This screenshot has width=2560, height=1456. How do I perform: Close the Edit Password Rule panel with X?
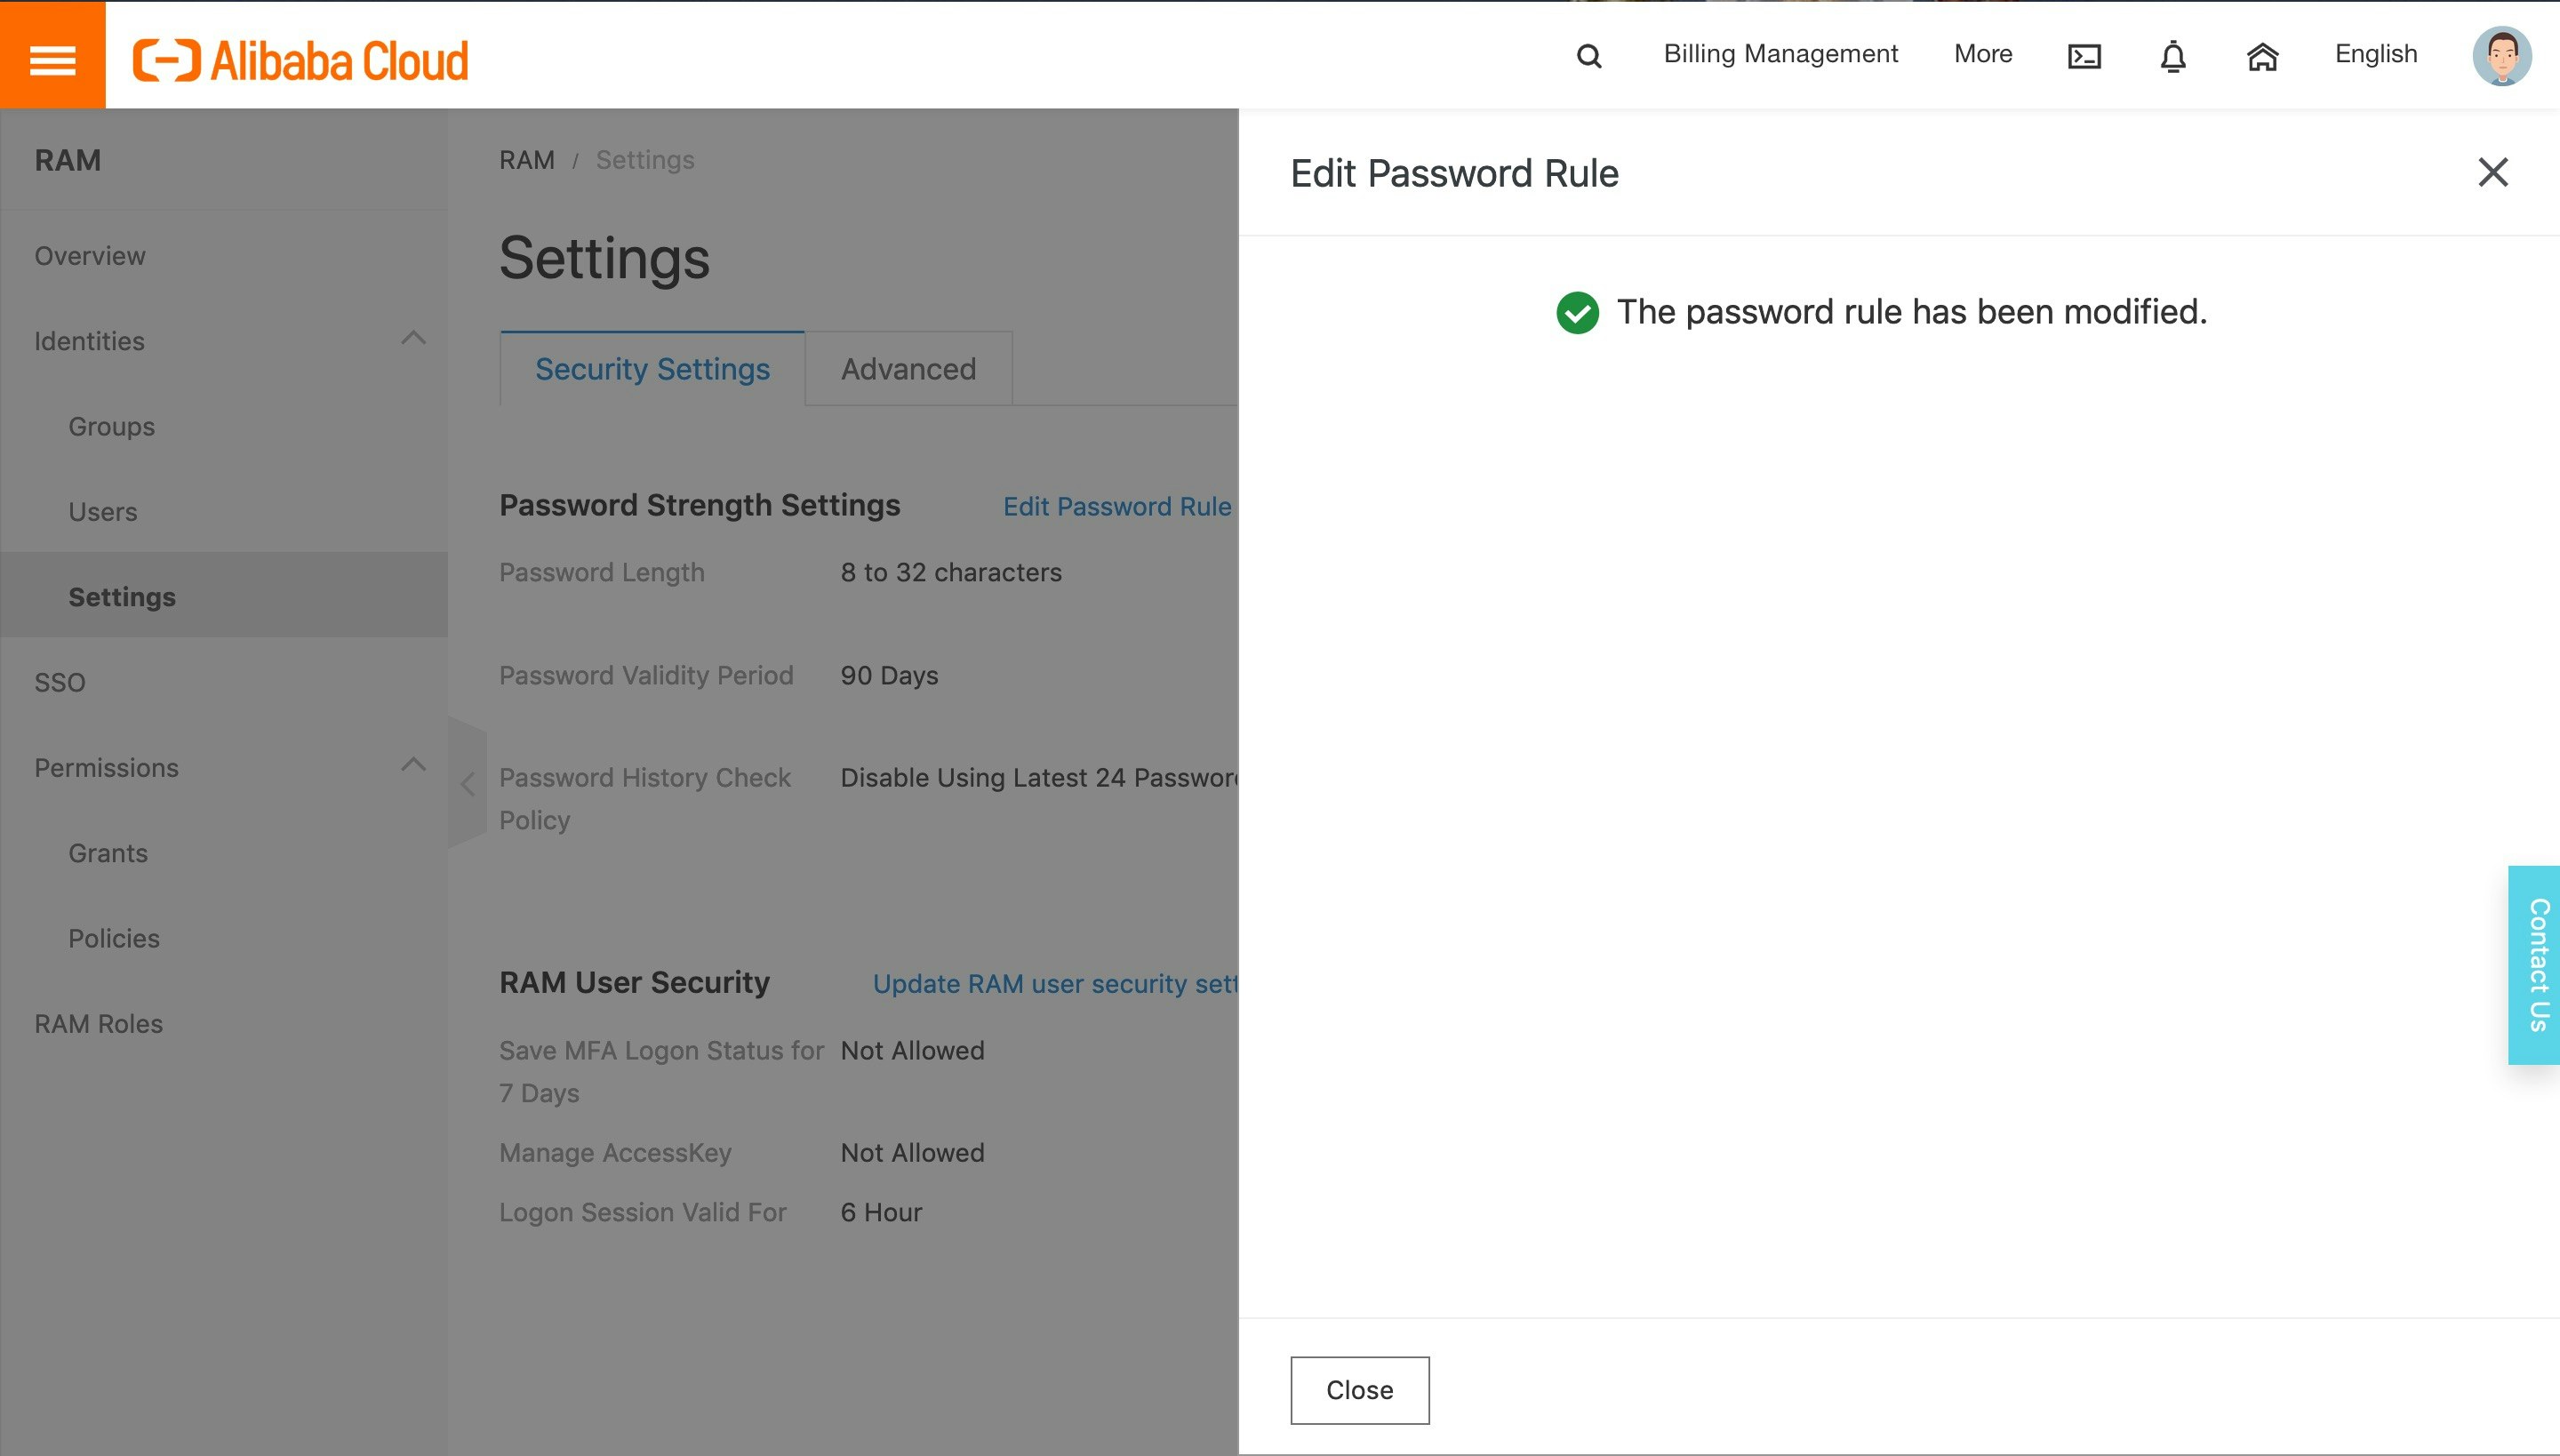click(x=2493, y=172)
